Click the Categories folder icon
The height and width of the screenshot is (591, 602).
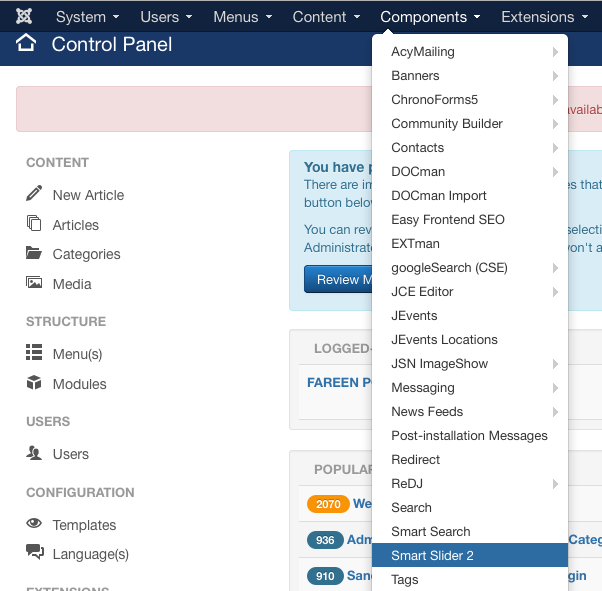(x=34, y=253)
